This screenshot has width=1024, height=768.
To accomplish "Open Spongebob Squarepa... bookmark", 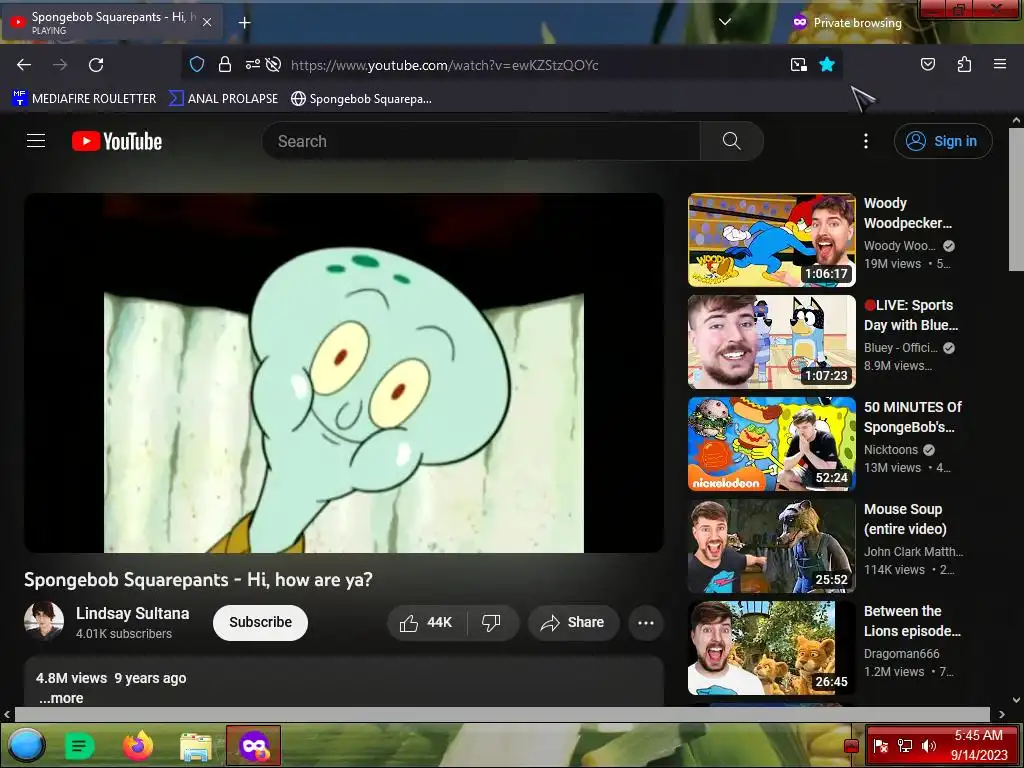I will pyautogui.click(x=361, y=99).
